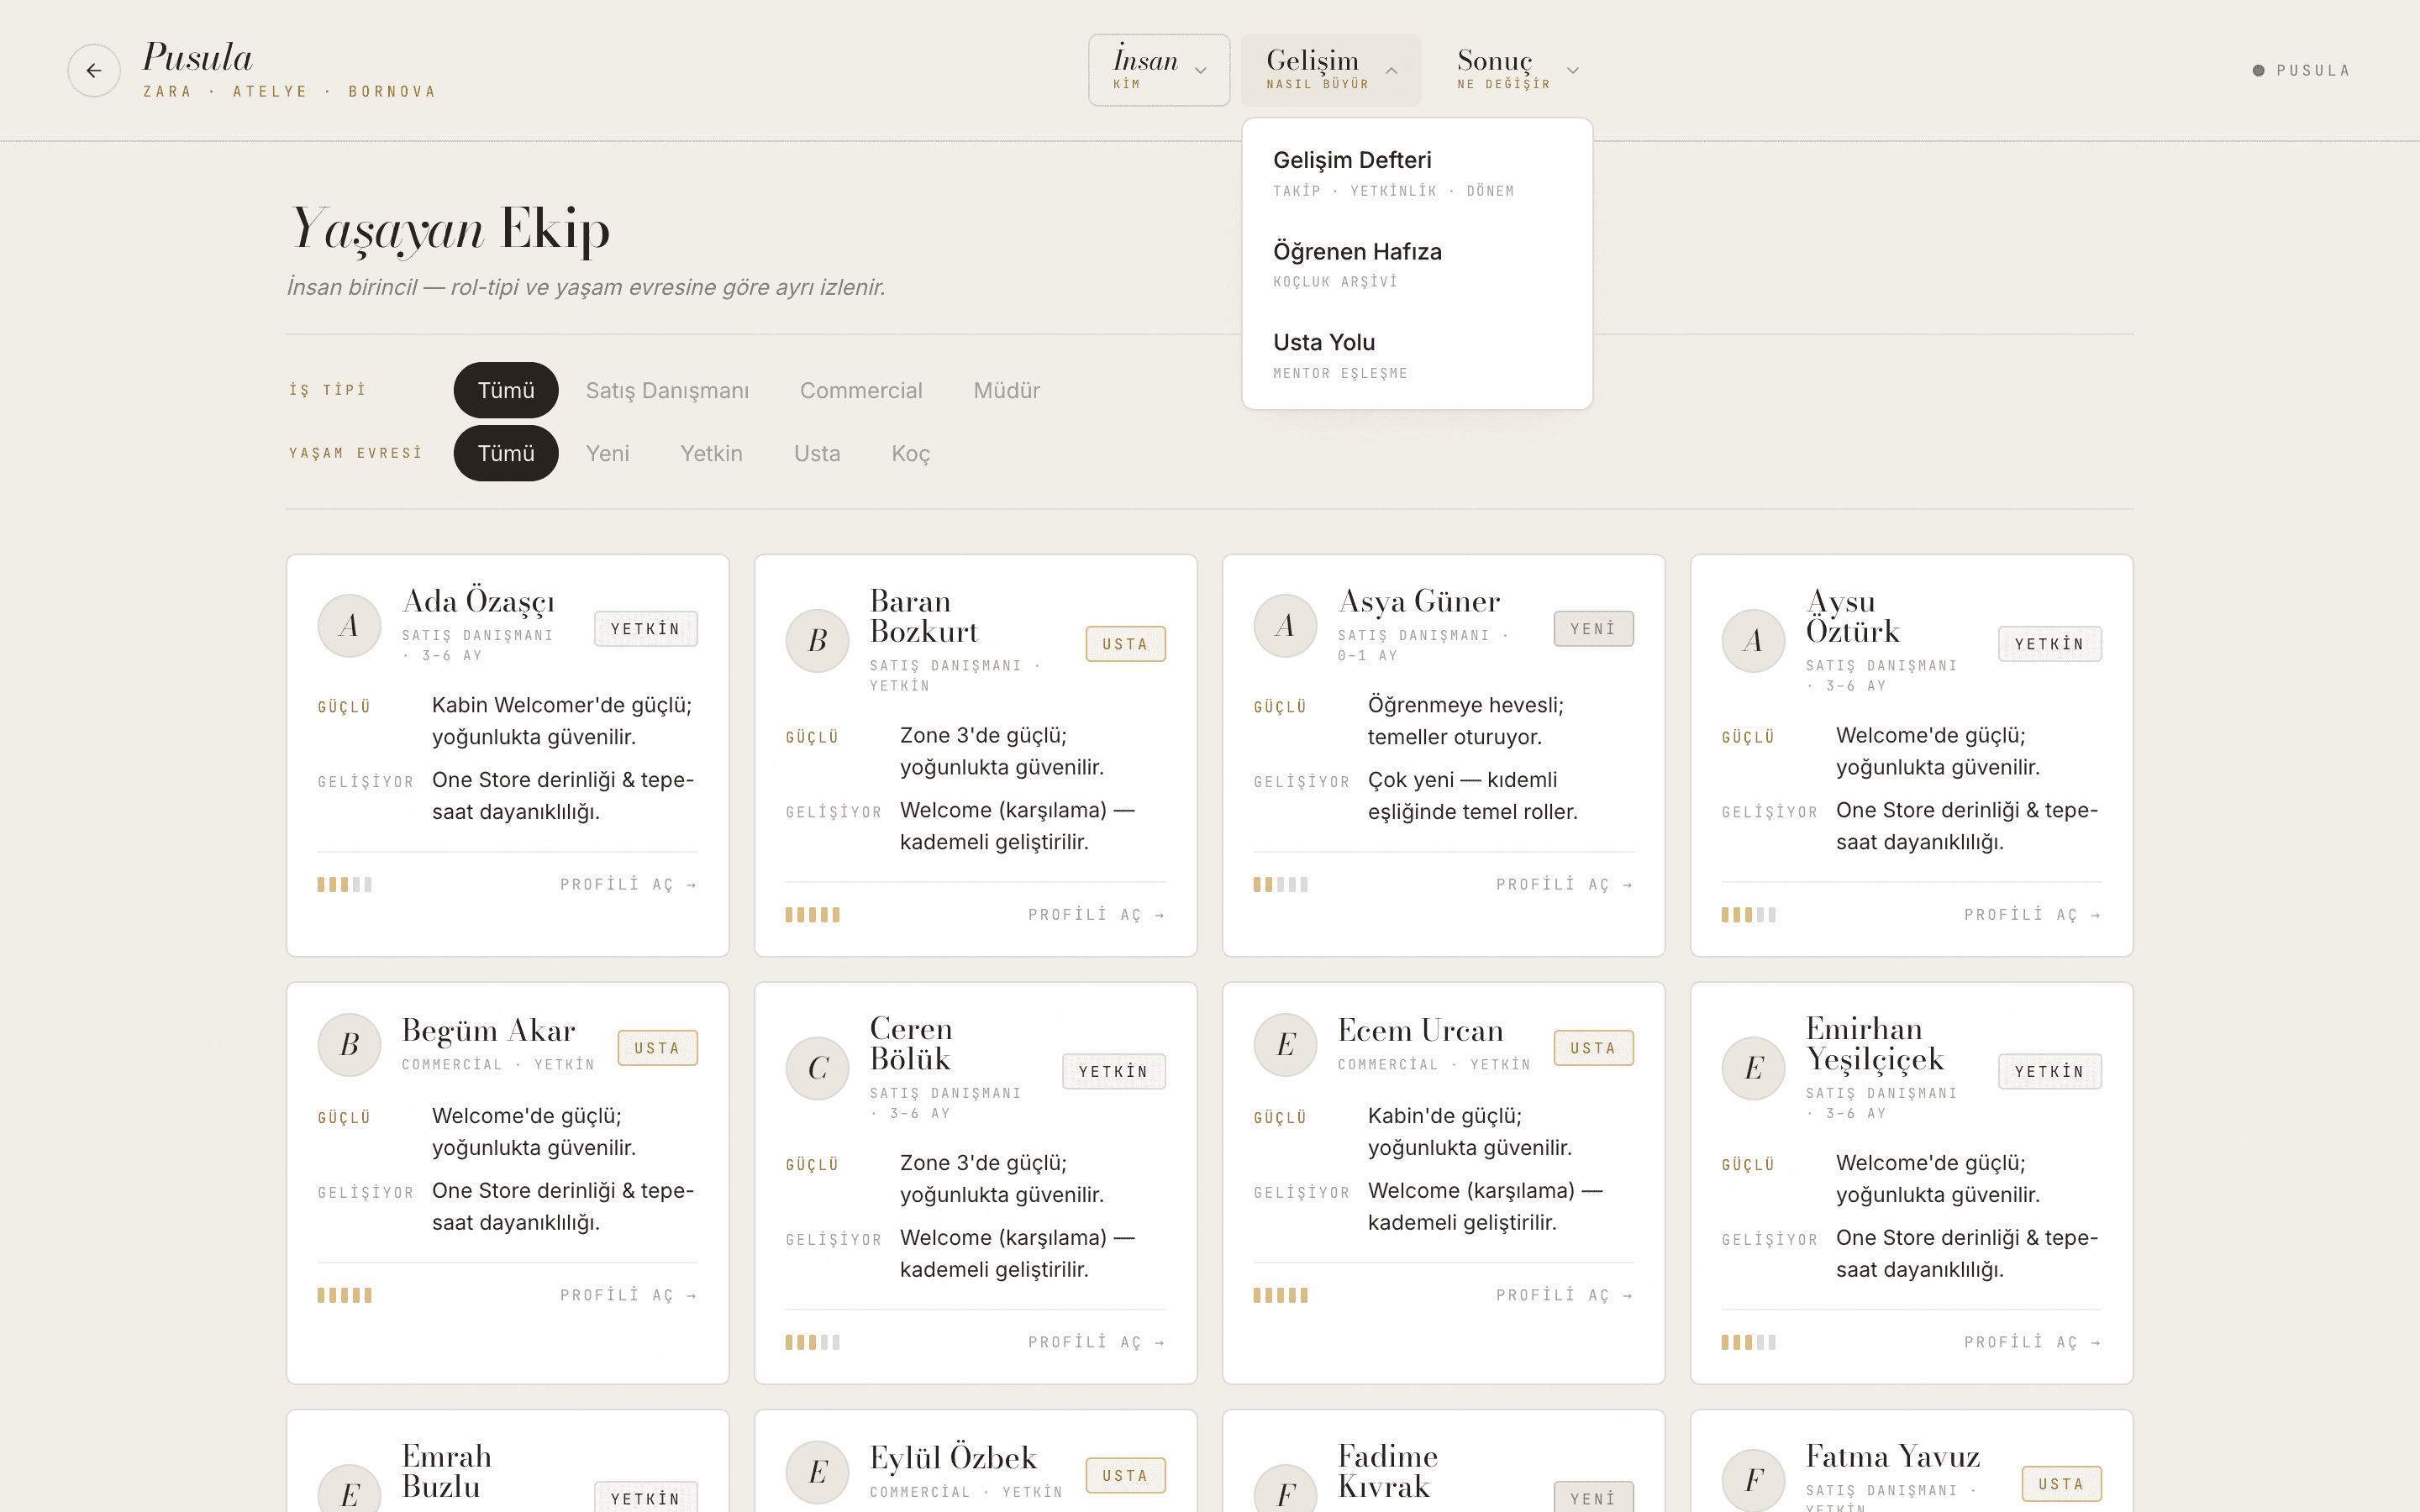Click Aysu Öztürk's avatar initial
Image resolution: width=2420 pixels, height=1512 pixels.
tap(1753, 641)
